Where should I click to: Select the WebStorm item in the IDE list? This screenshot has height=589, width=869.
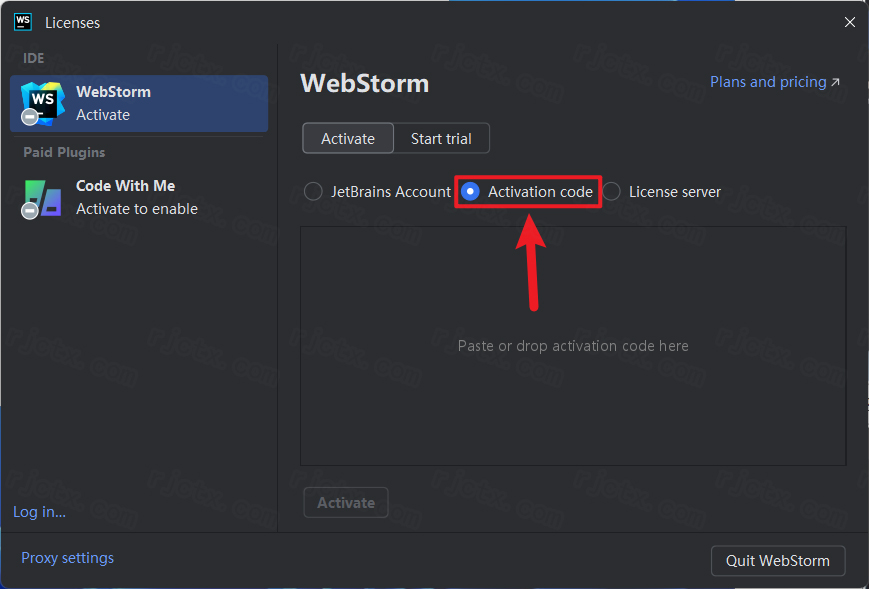[x=139, y=103]
